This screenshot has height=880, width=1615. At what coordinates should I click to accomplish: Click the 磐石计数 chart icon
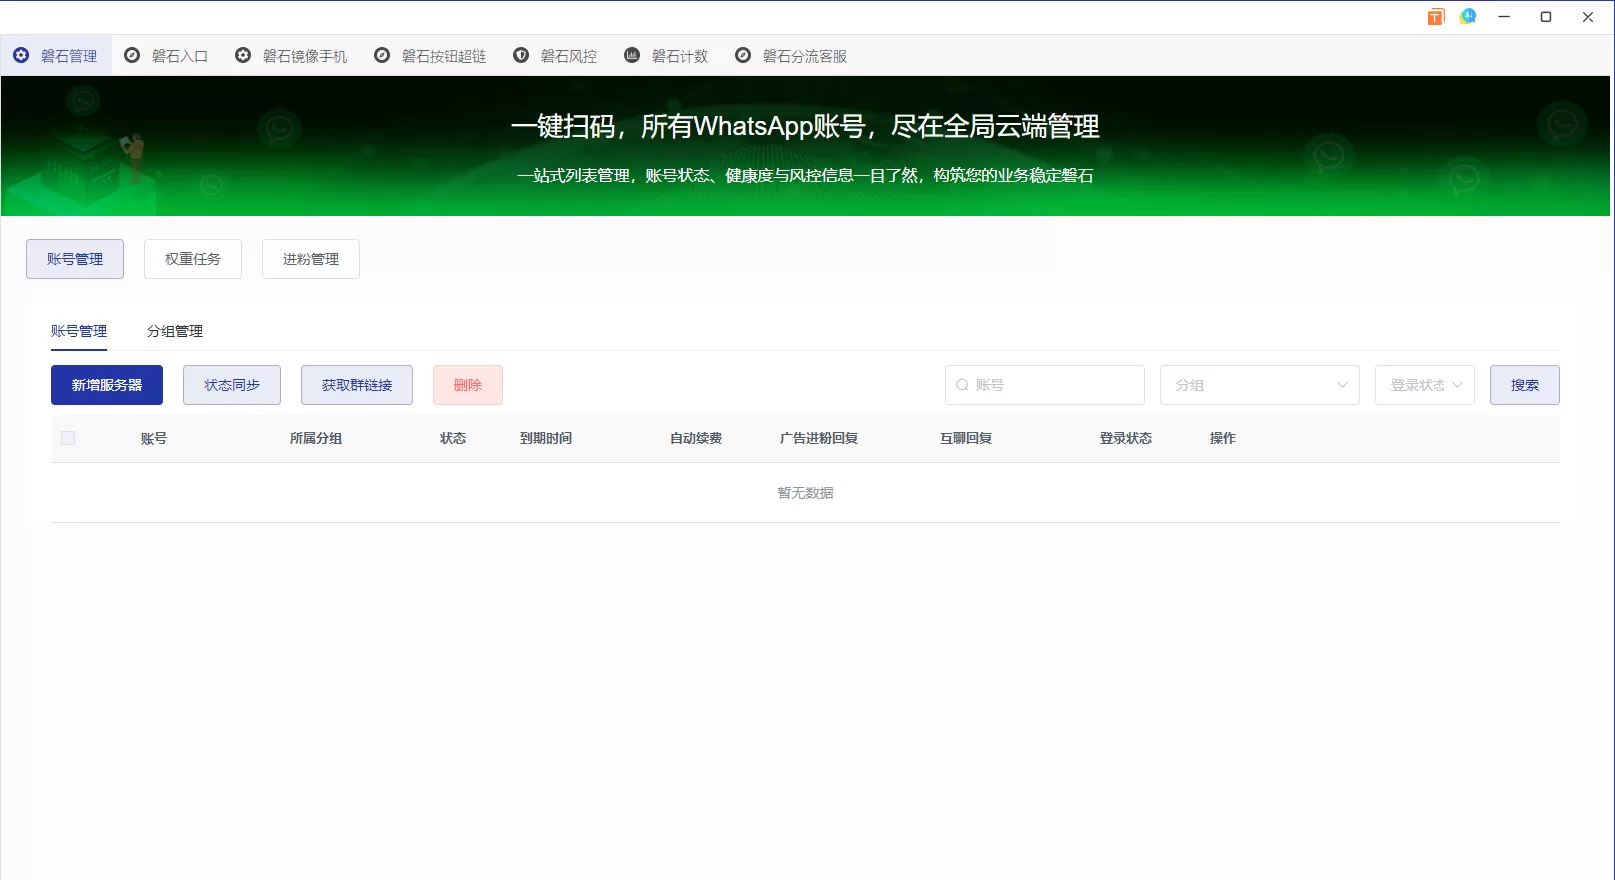632,56
